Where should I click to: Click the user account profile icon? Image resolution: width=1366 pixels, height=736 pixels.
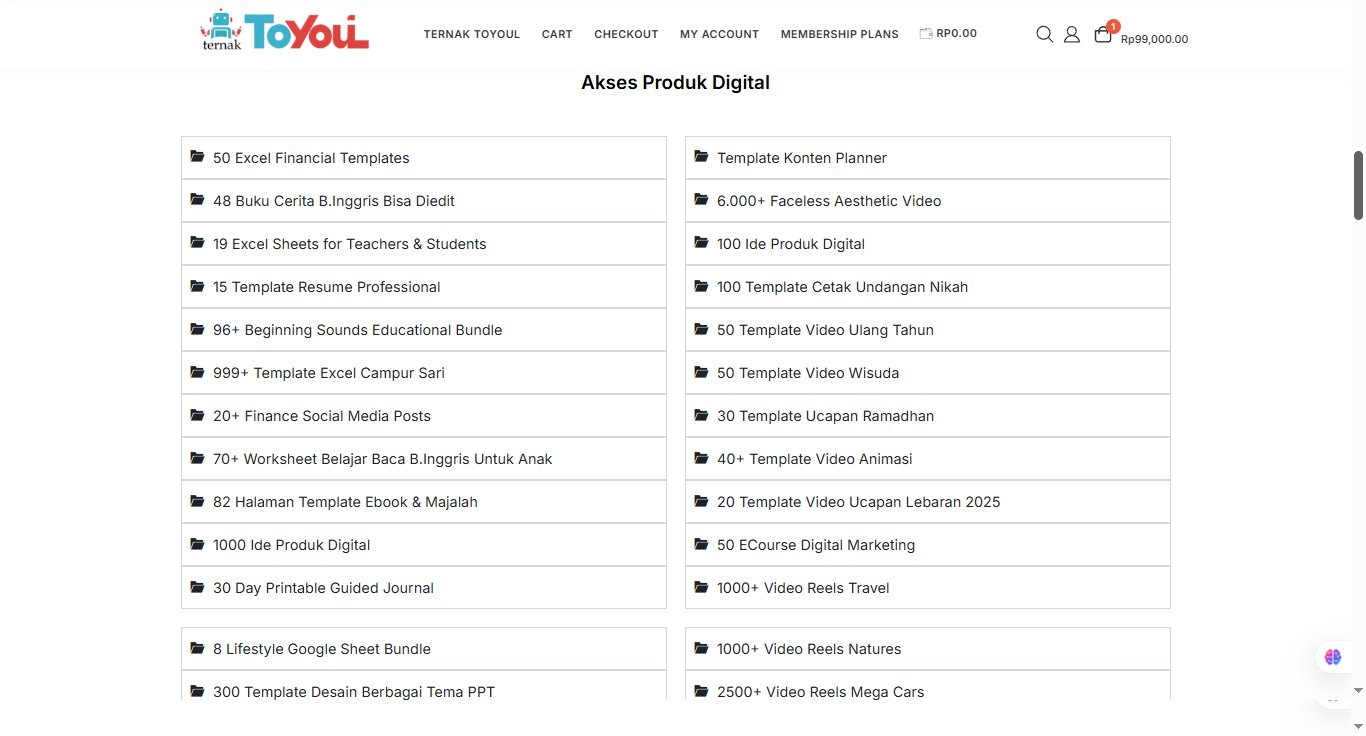1072,34
